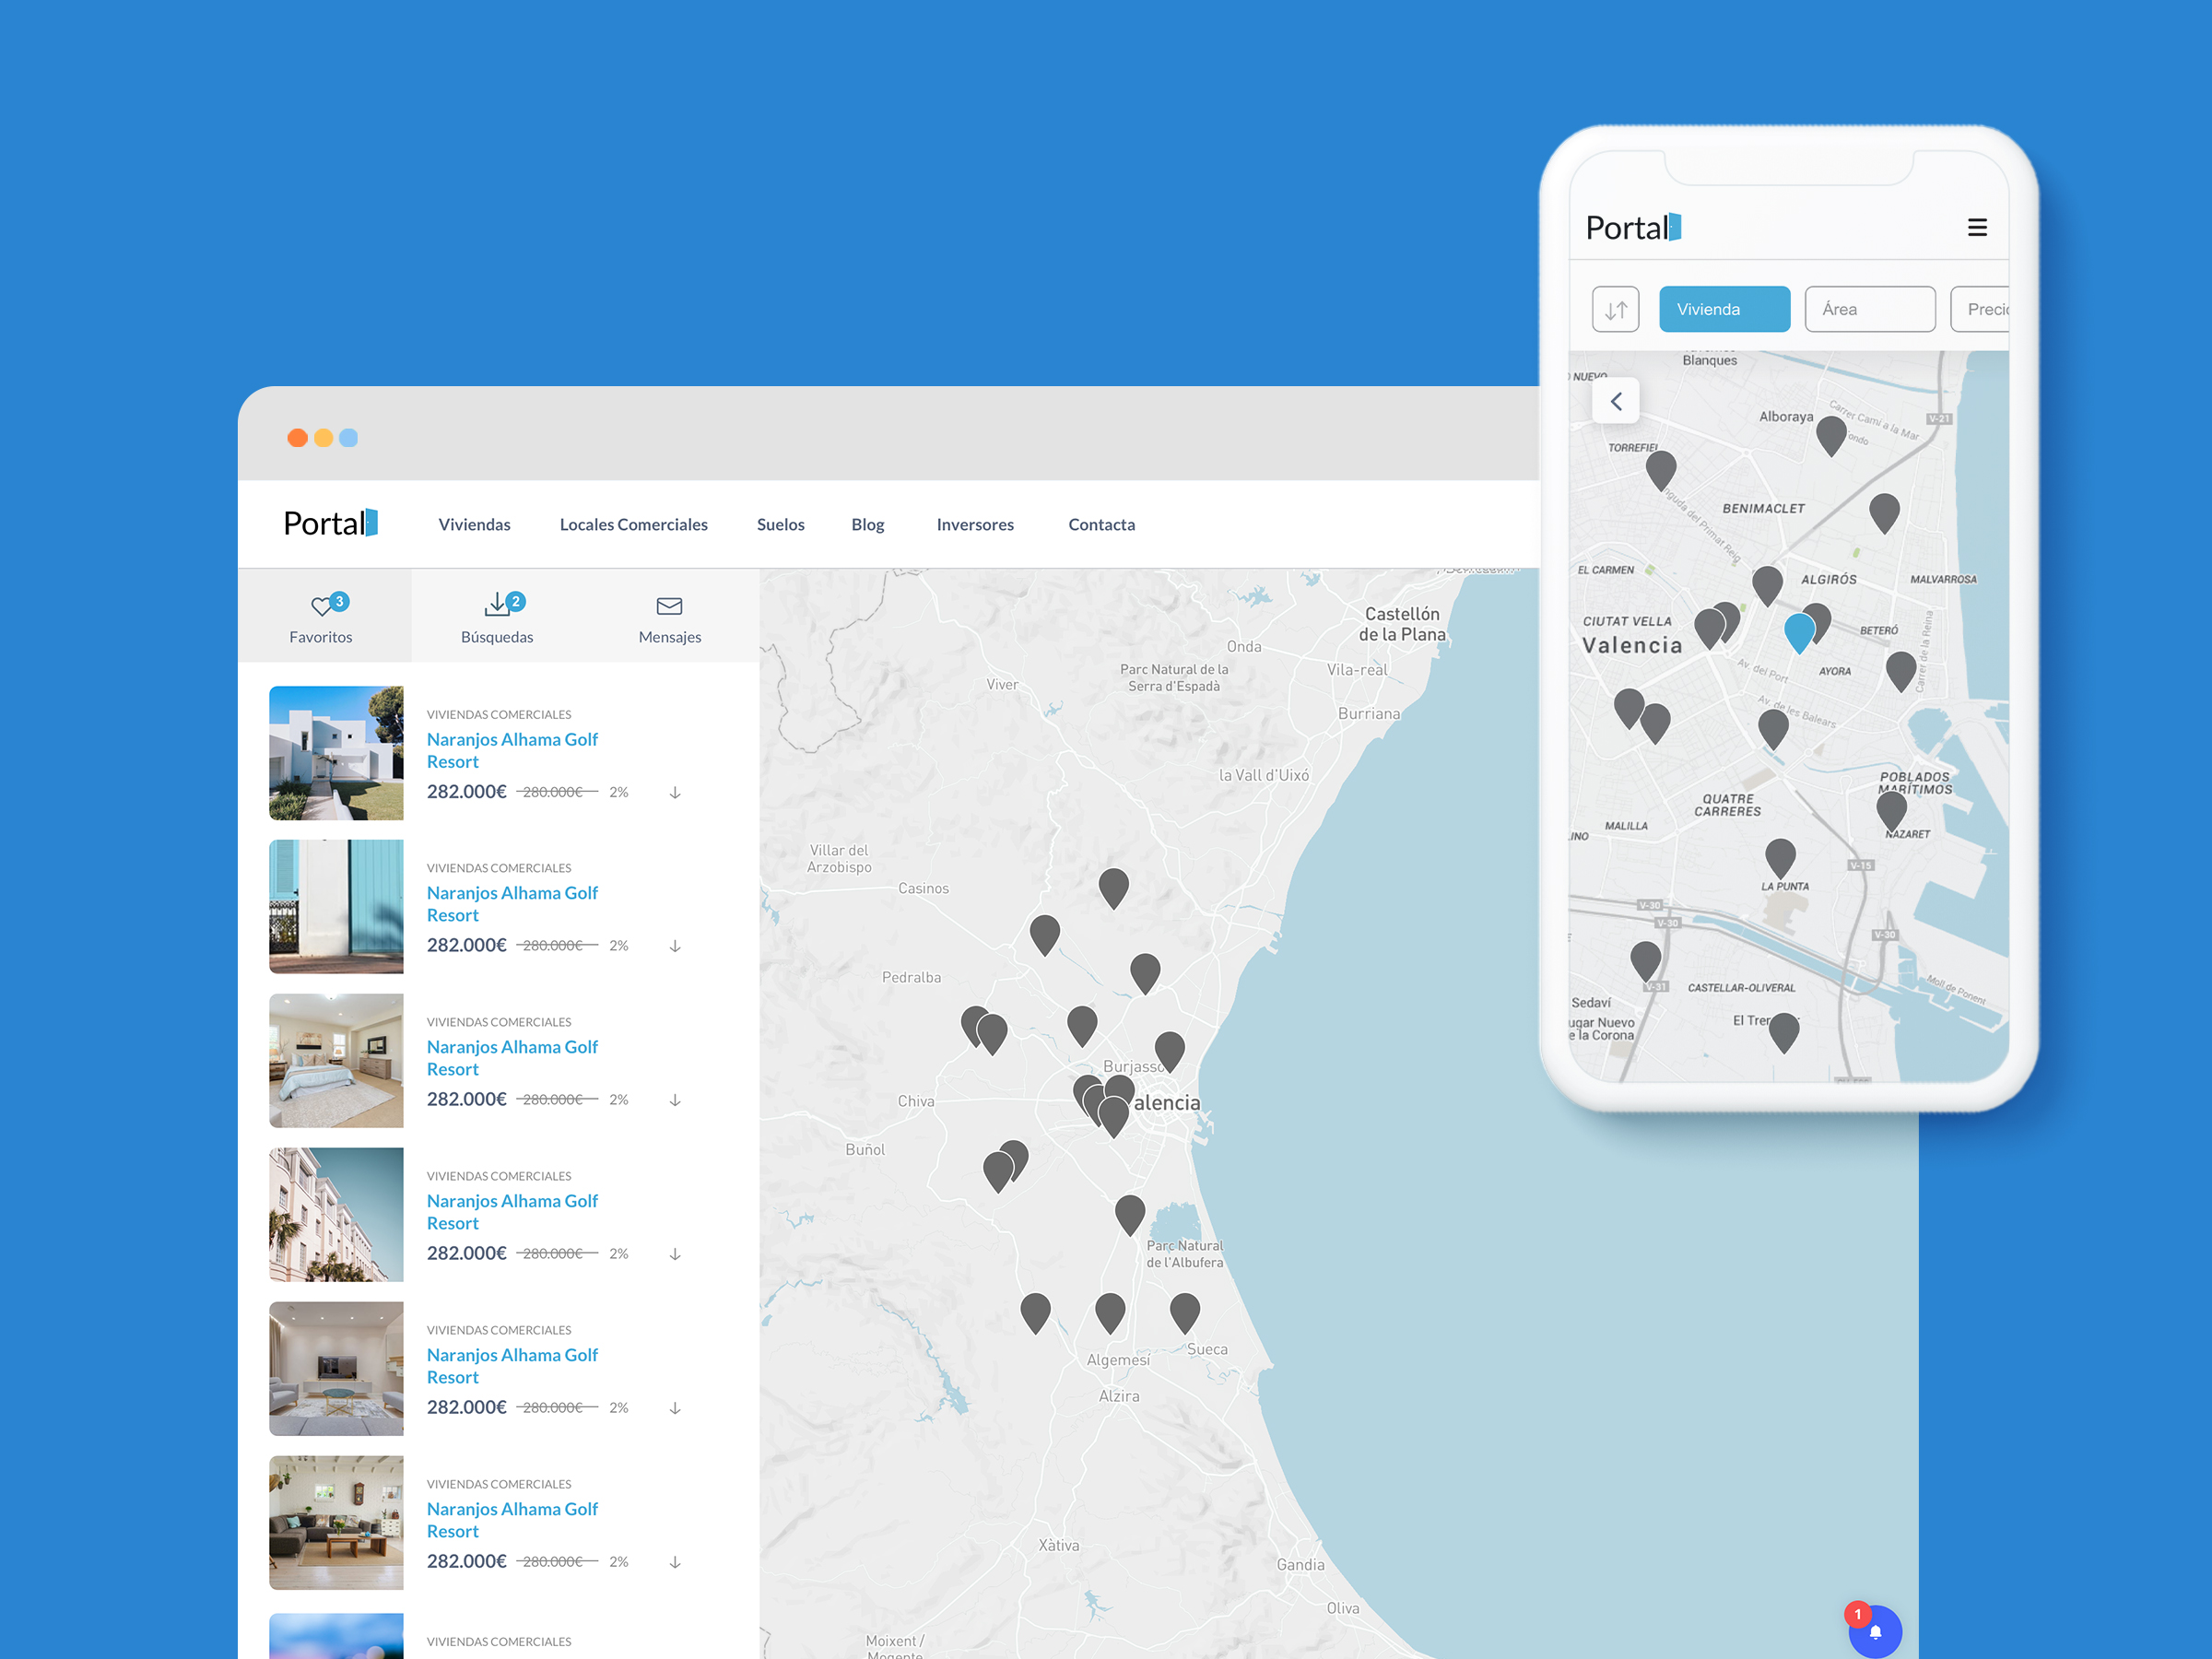The image size is (2212, 1659).
Task: Open the turquoise door listing thumbnail
Action: click(x=336, y=907)
